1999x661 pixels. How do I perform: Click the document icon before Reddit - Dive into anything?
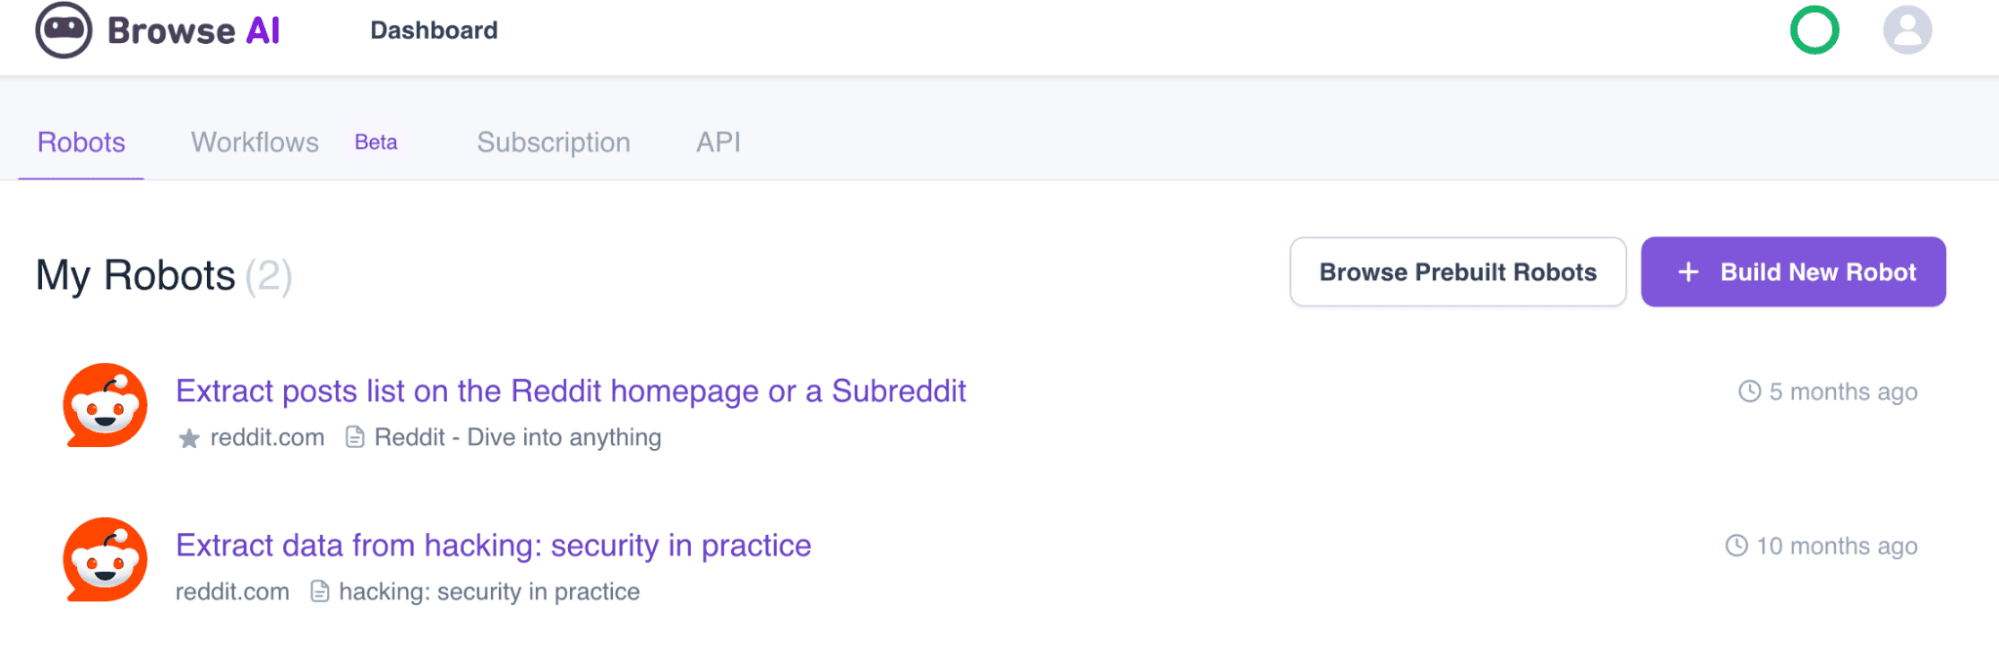click(355, 436)
